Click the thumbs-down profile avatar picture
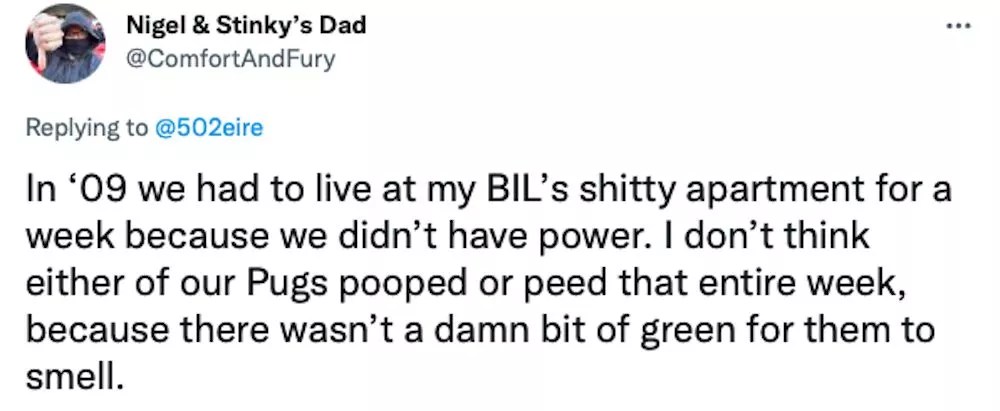1000x411 pixels. click(x=66, y=44)
